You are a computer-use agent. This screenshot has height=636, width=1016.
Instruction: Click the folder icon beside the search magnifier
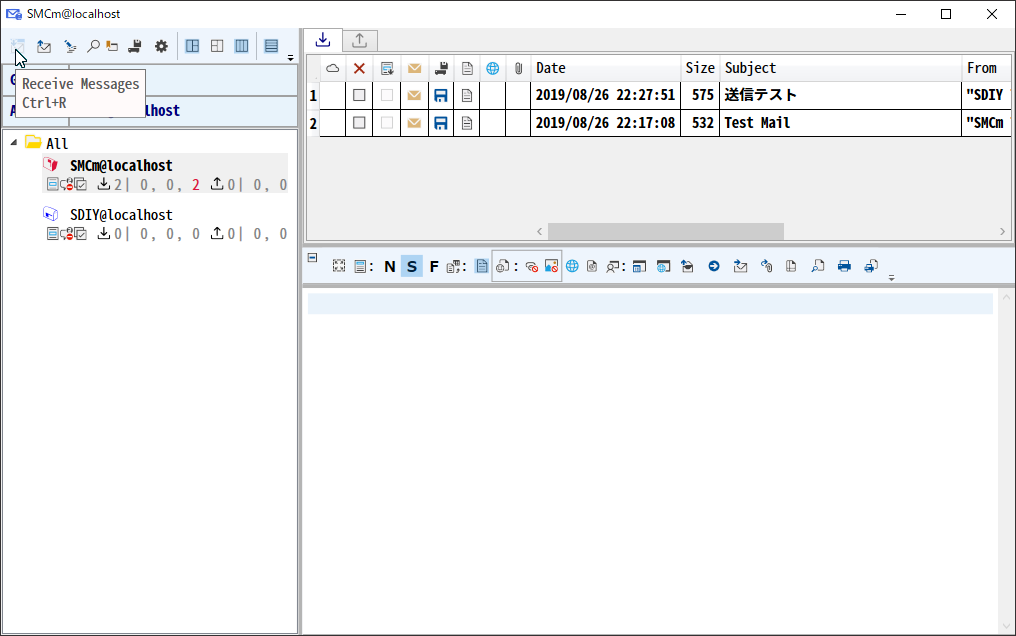112,46
